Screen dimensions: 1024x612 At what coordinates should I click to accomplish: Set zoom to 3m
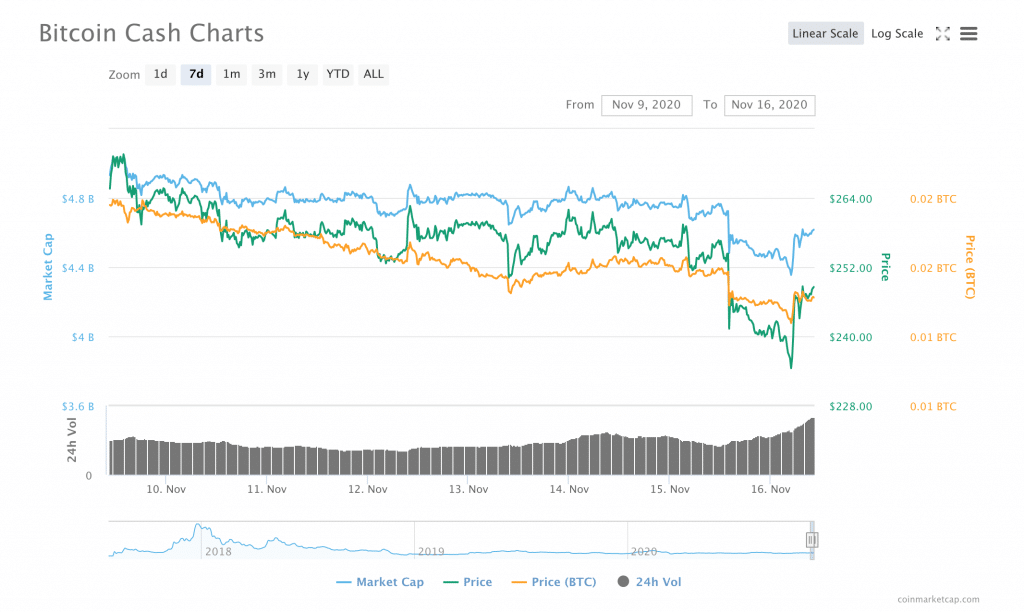tap(267, 74)
